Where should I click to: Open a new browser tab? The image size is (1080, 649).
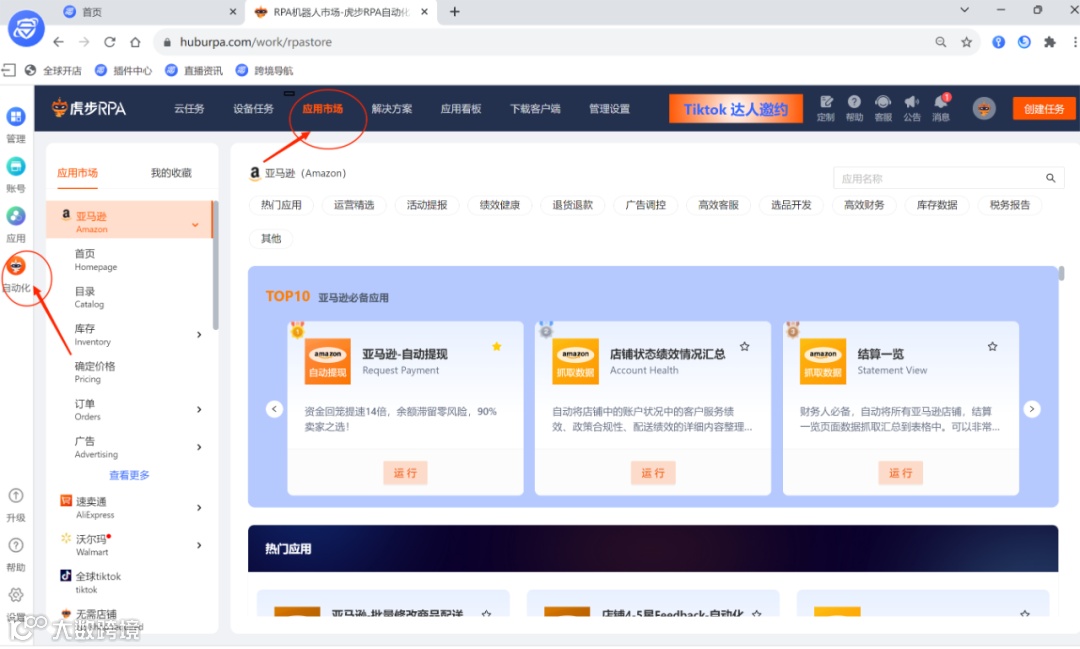pos(455,12)
